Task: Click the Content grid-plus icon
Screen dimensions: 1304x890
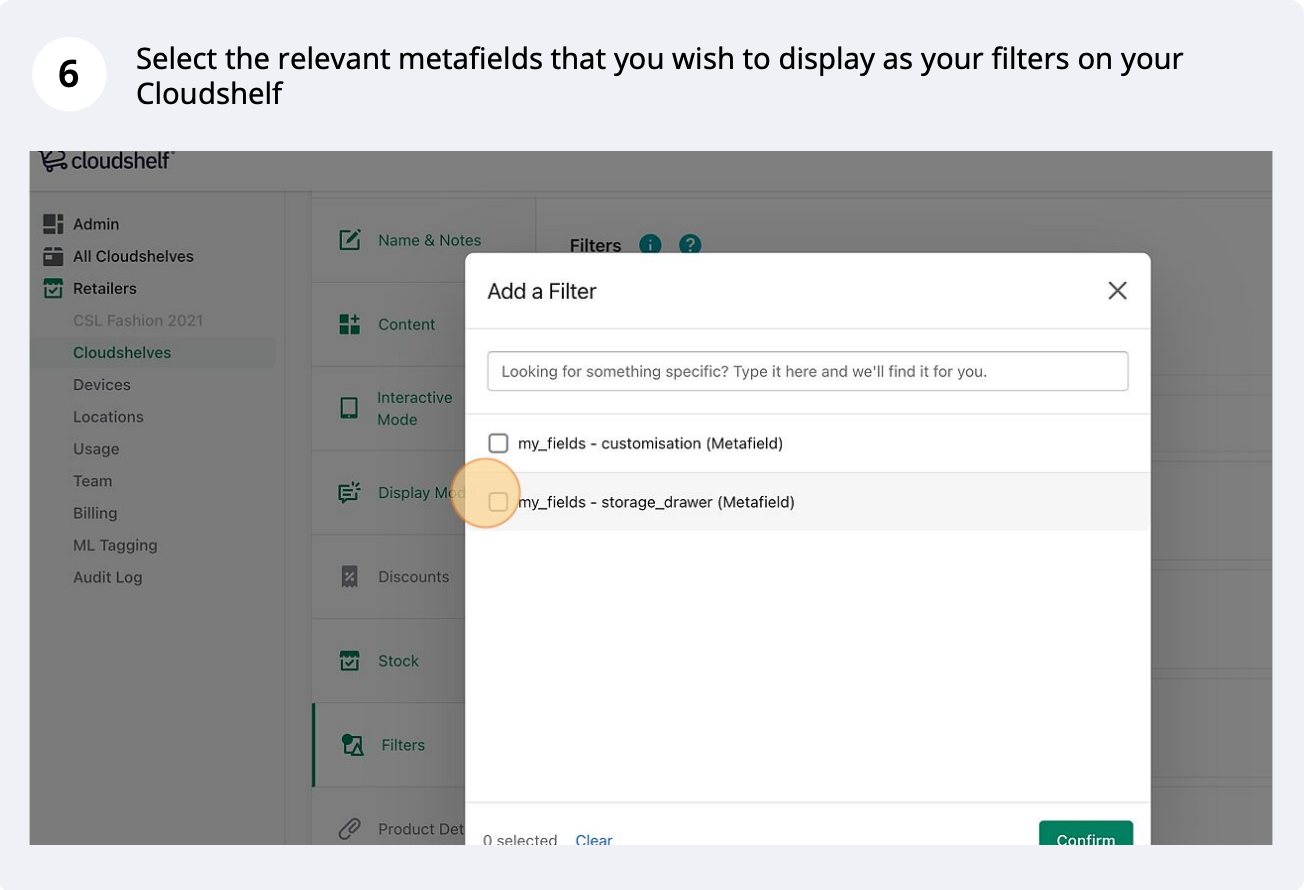Action: point(349,324)
